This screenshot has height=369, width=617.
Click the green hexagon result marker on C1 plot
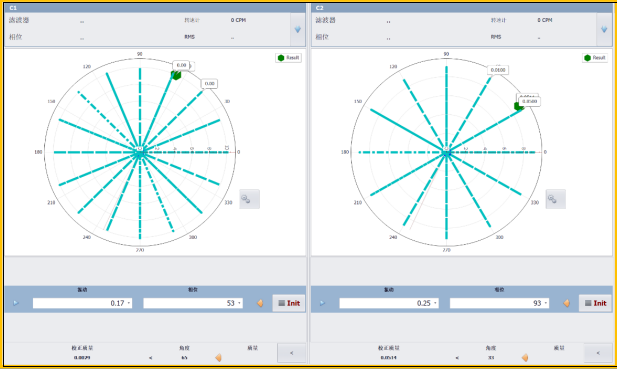(x=176, y=75)
